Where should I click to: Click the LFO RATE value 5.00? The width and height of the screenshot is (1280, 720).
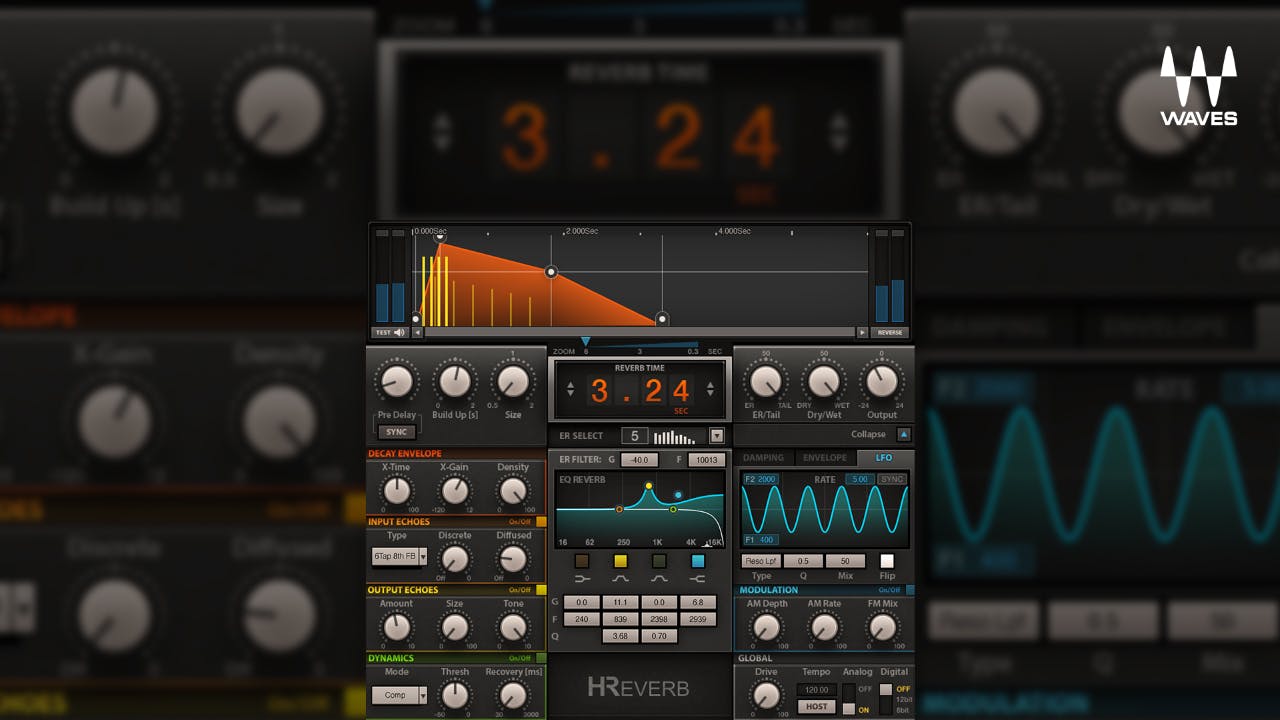tap(859, 479)
